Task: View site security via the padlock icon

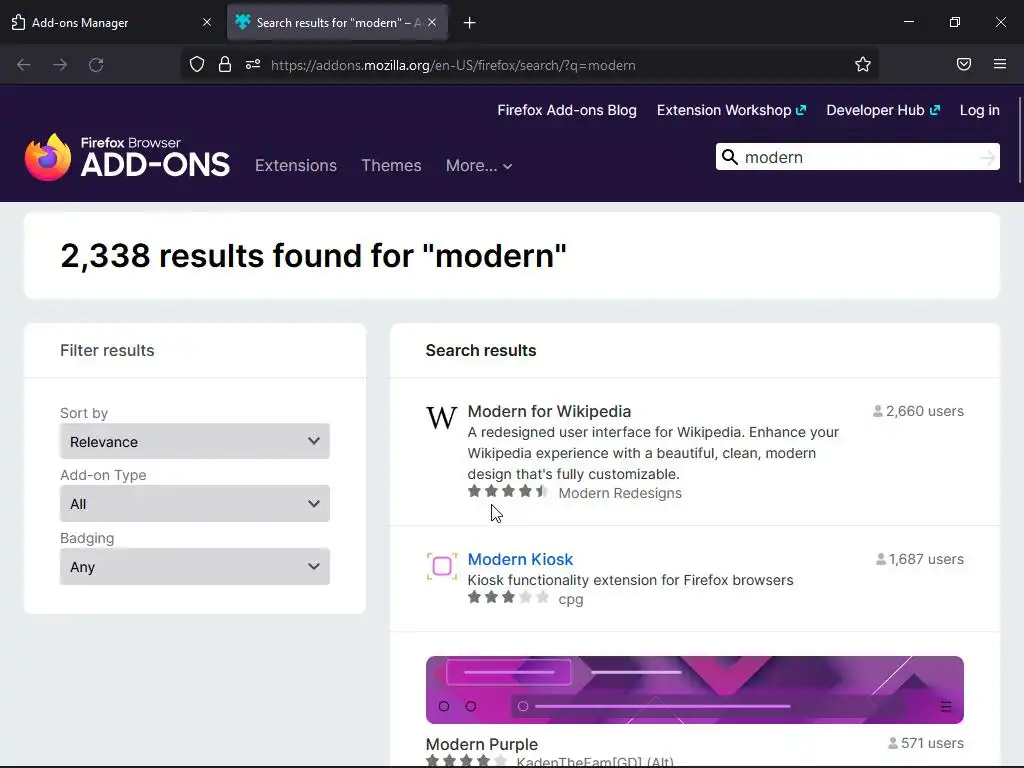Action: [x=225, y=65]
